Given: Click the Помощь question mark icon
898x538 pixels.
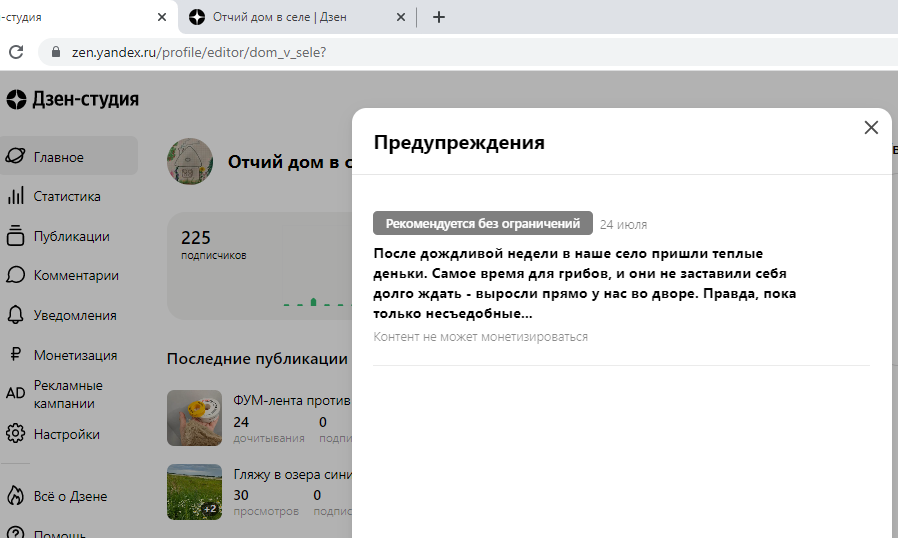Looking at the screenshot, I should (15, 533).
